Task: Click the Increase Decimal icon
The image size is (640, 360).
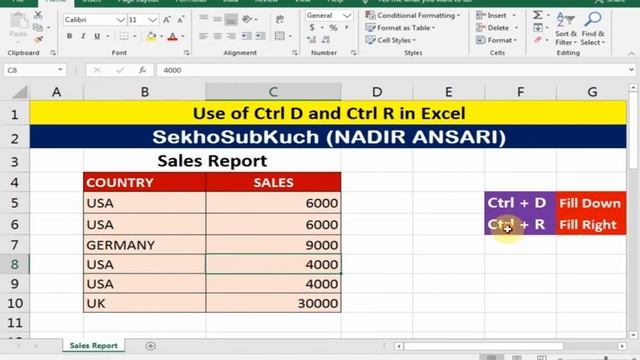Action: (311, 40)
